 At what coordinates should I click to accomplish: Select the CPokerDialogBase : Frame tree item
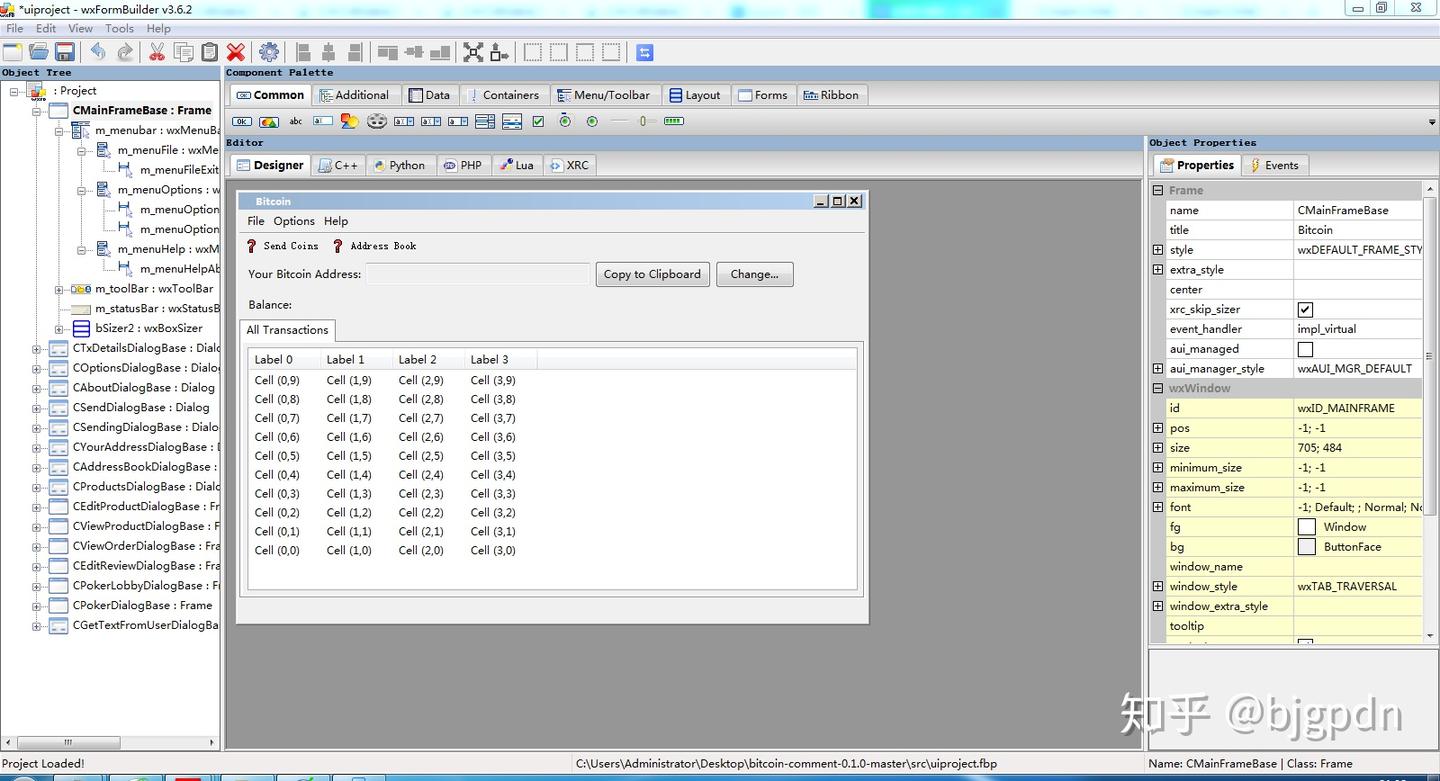pyautogui.click(x=142, y=606)
